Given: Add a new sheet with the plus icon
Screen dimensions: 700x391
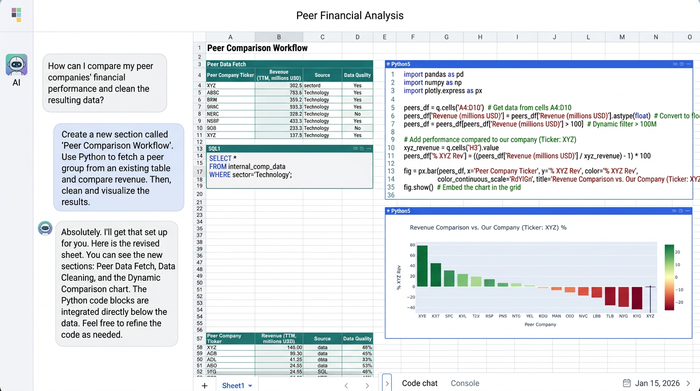Looking at the screenshot, I should point(204,385).
